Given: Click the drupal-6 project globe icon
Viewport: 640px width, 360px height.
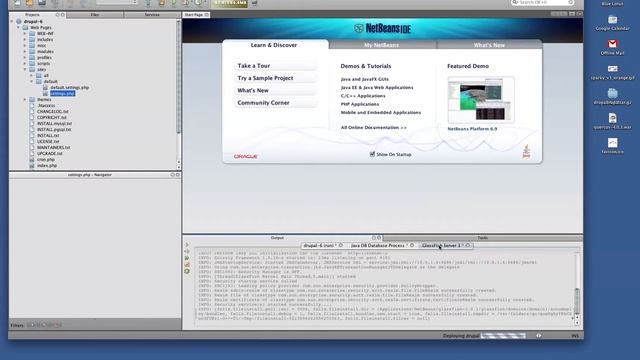Looking at the screenshot, I should 19,21.
